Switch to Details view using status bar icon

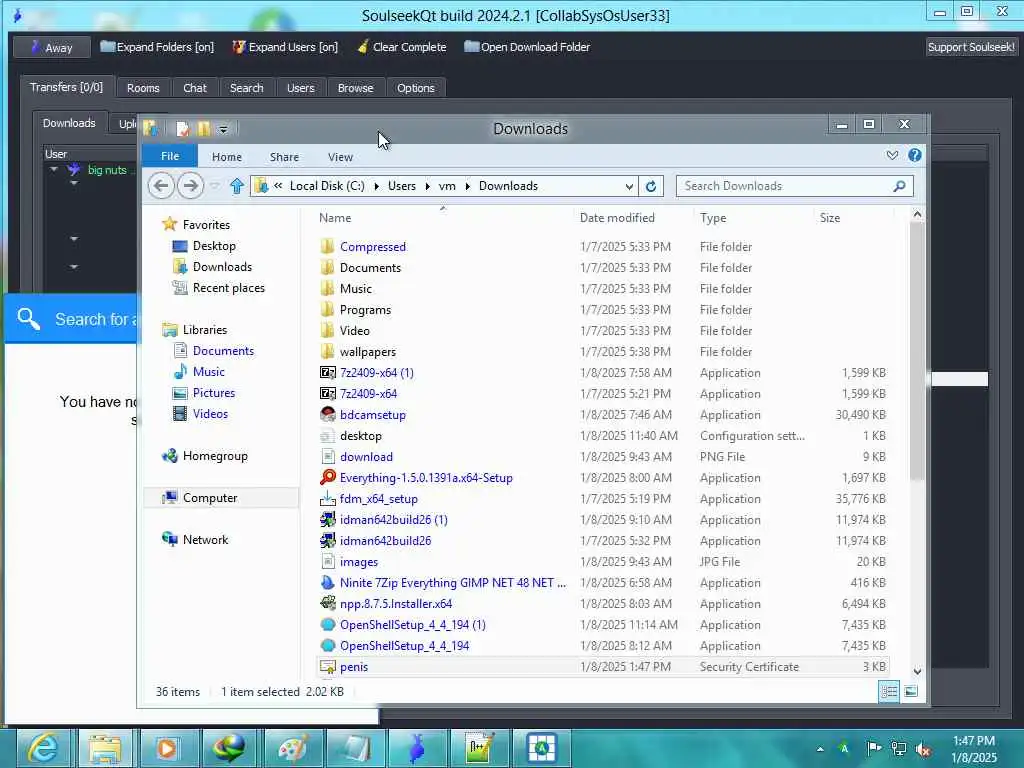[889, 692]
